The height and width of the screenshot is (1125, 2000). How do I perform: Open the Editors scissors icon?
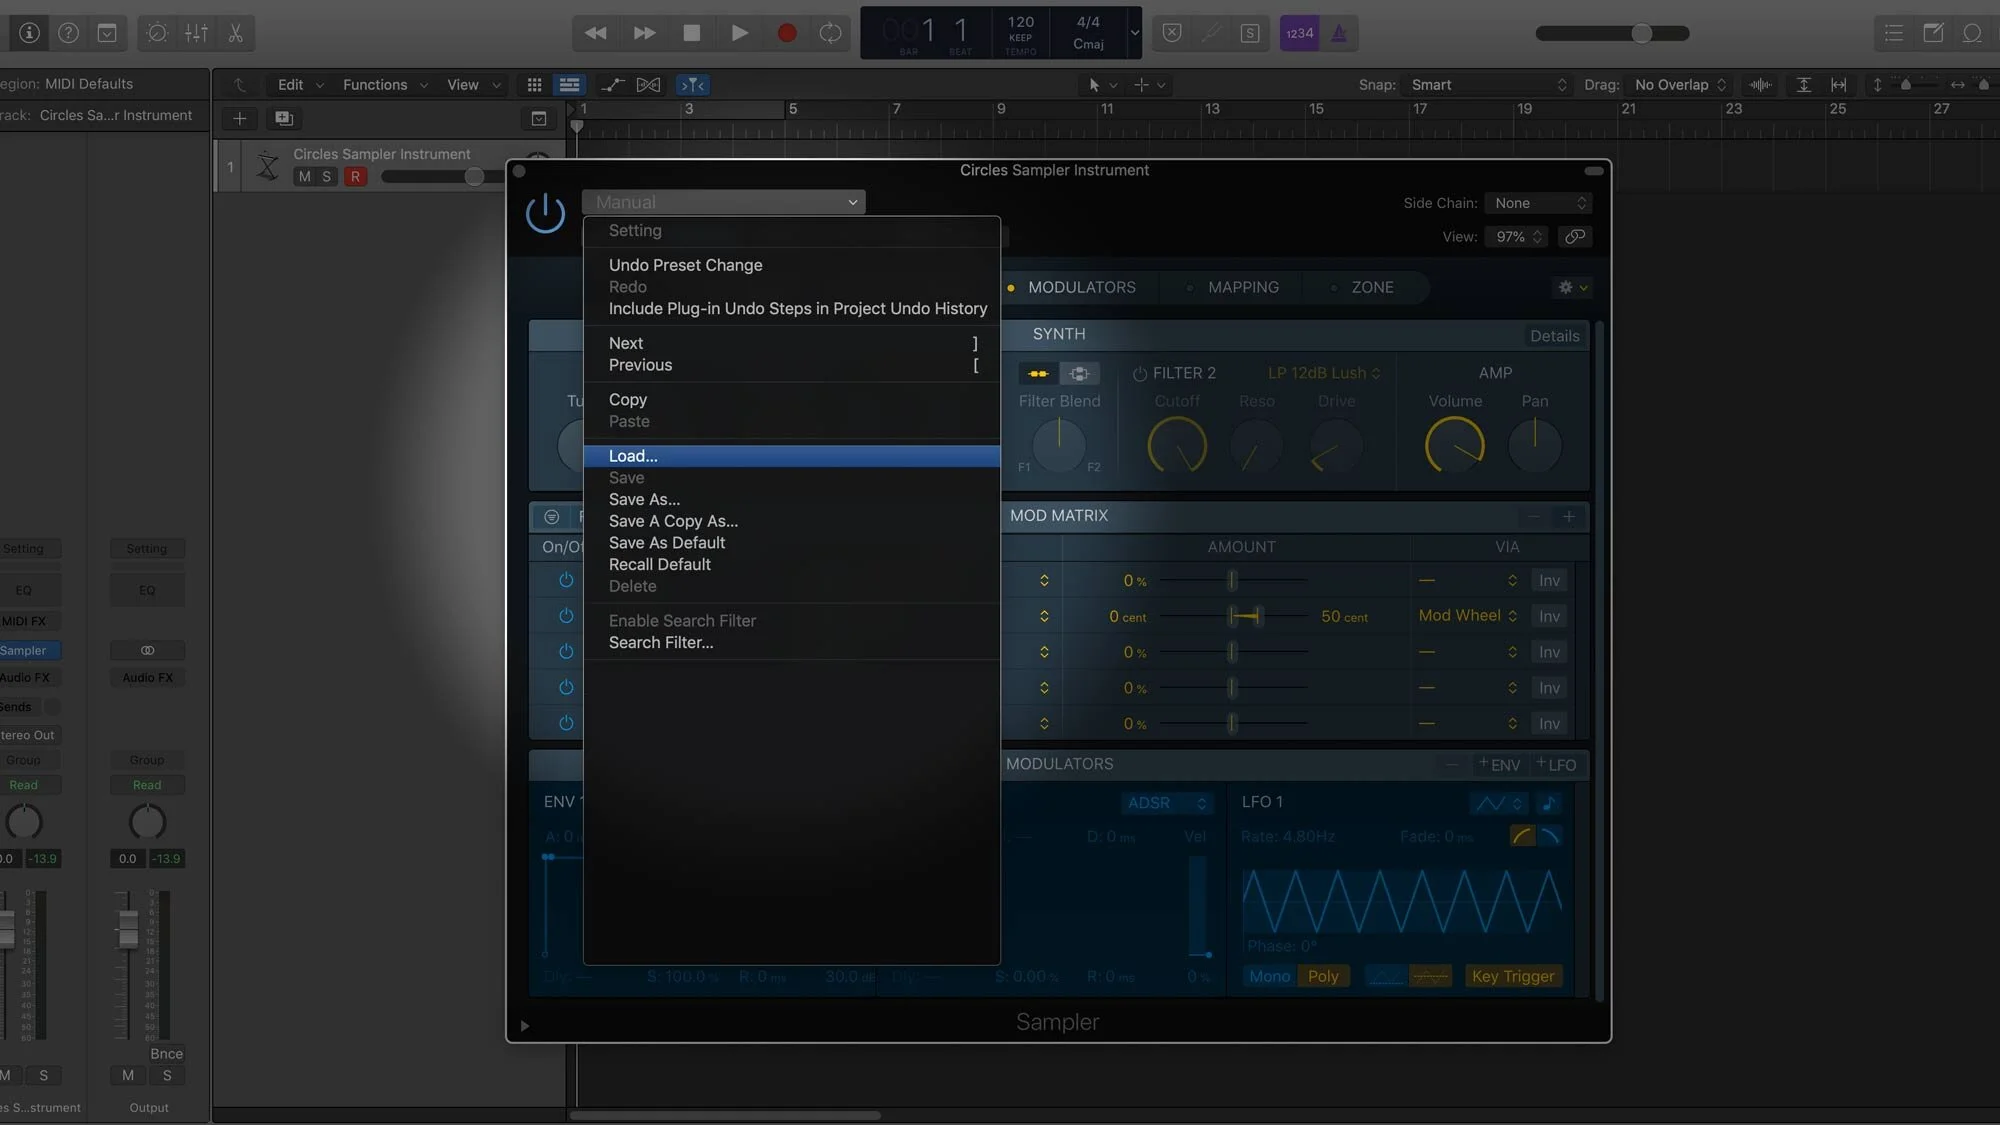pos(235,33)
